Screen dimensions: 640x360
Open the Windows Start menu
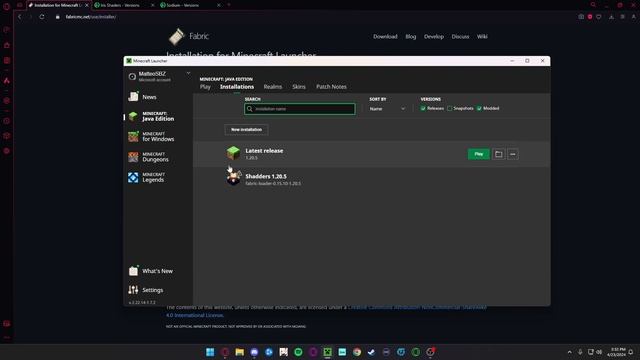[210, 352]
